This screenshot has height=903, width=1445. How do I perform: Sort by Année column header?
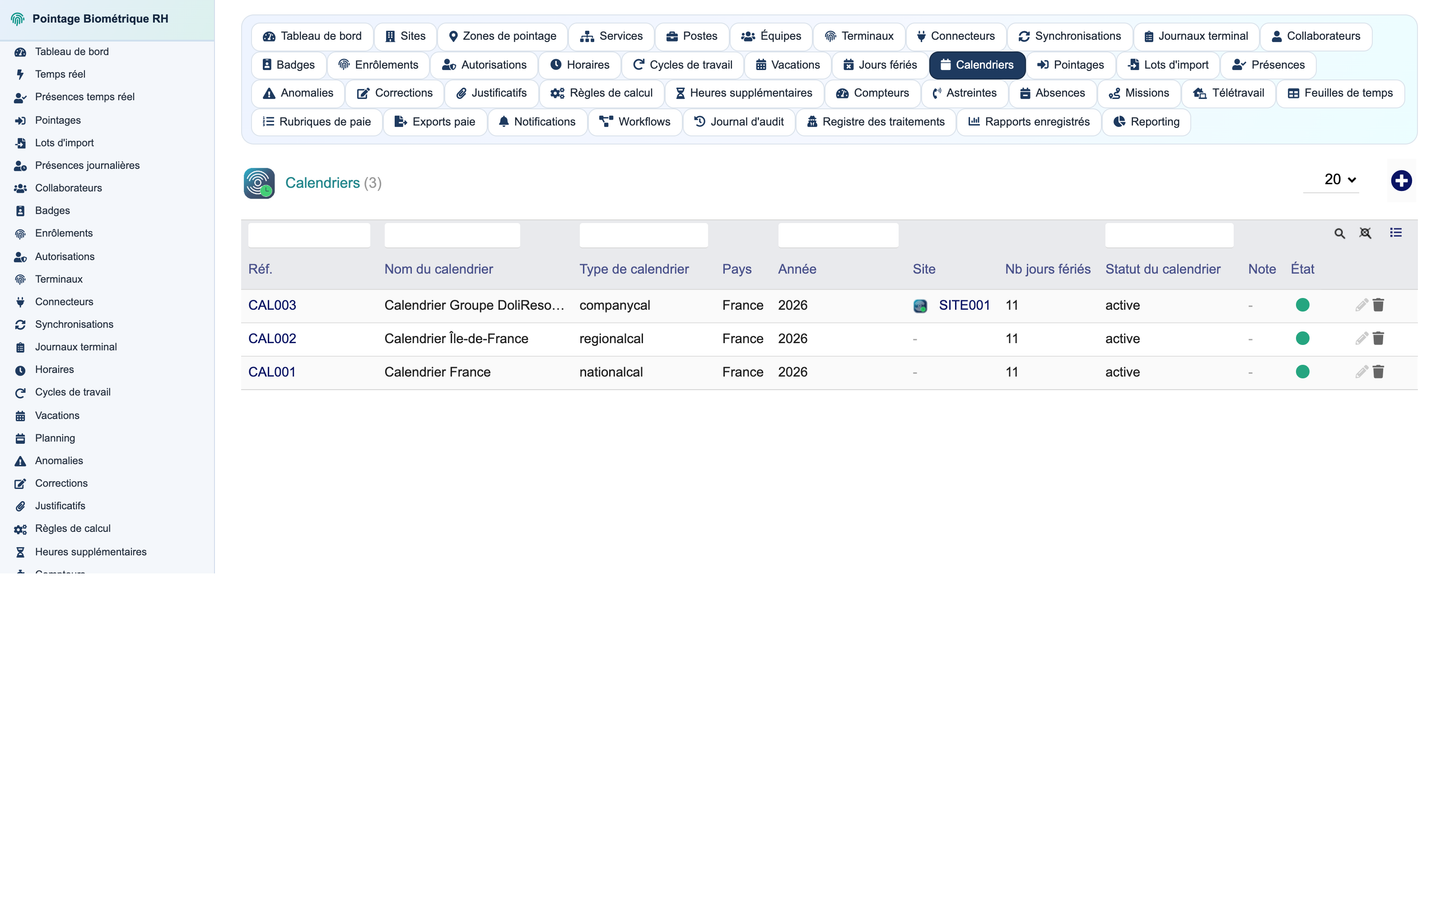[x=797, y=269]
